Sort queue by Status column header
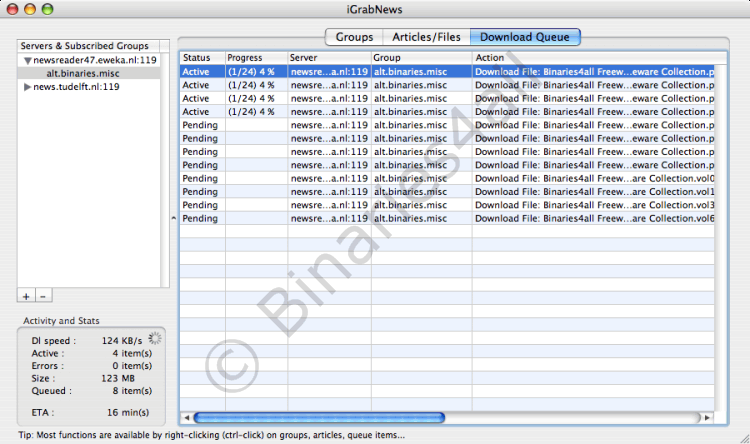This screenshot has width=750, height=444. point(202,57)
